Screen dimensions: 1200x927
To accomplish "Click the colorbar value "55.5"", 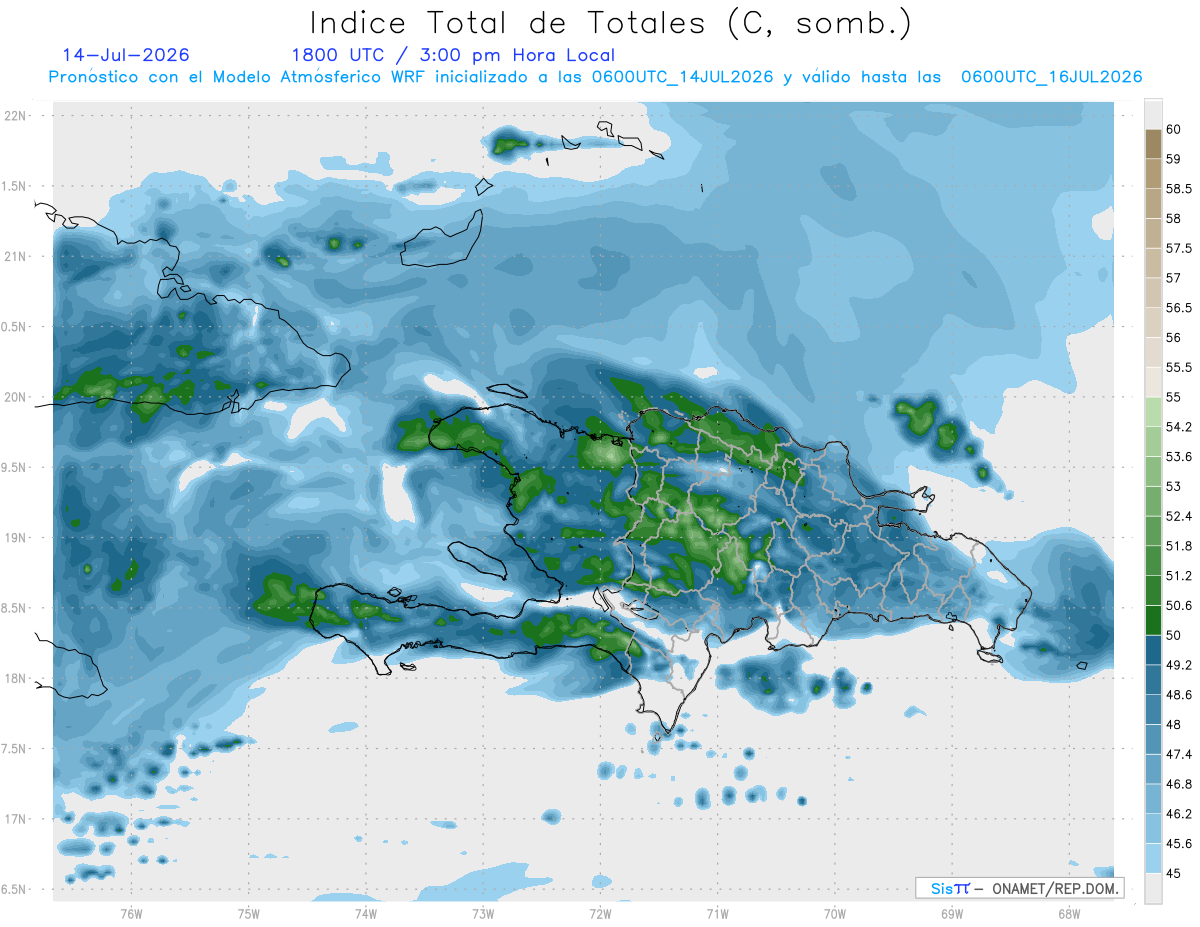I will pos(1180,367).
